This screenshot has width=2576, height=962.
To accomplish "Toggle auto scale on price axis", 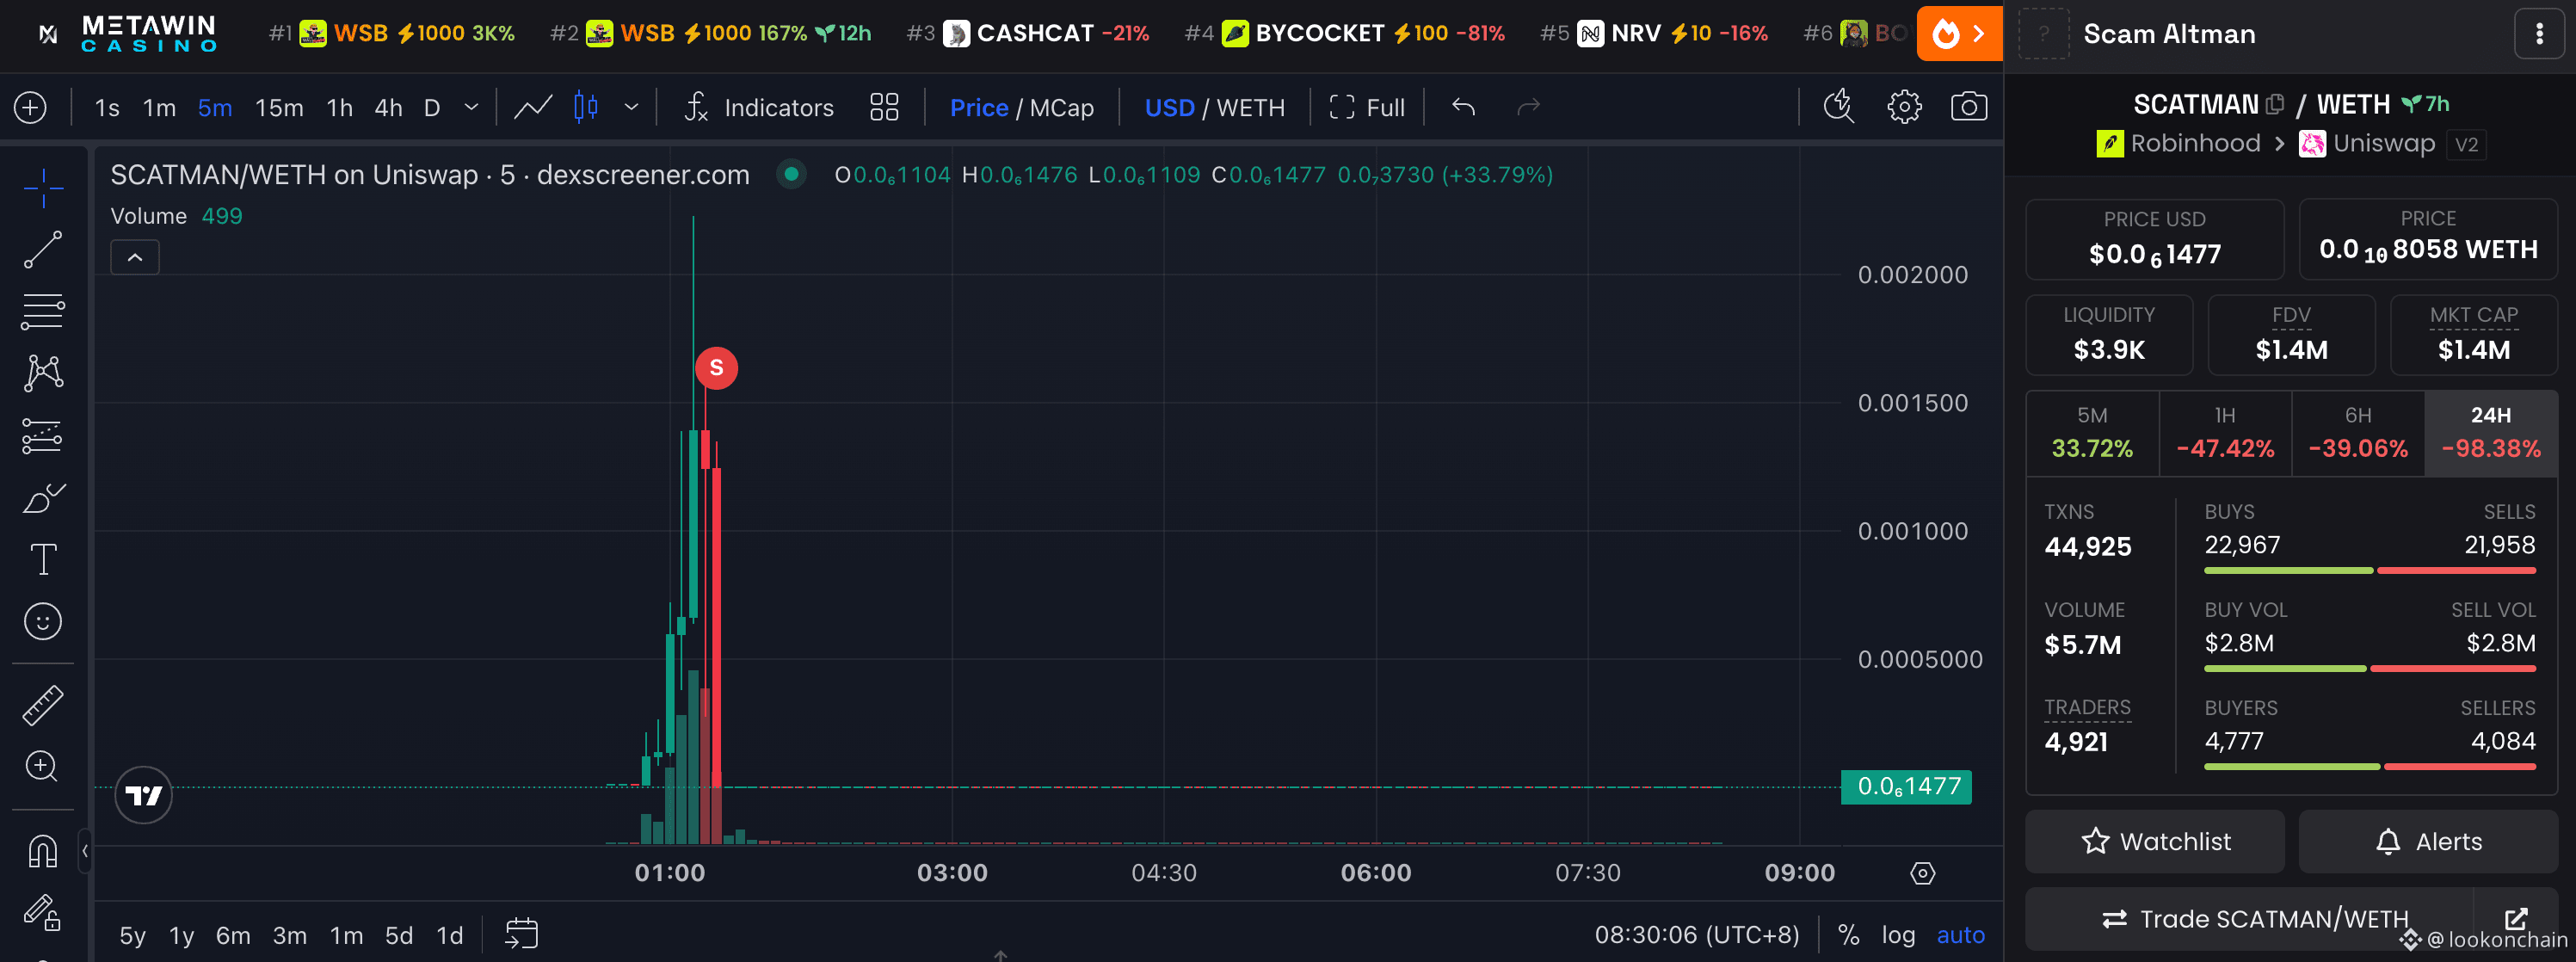I will (1960, 935).
